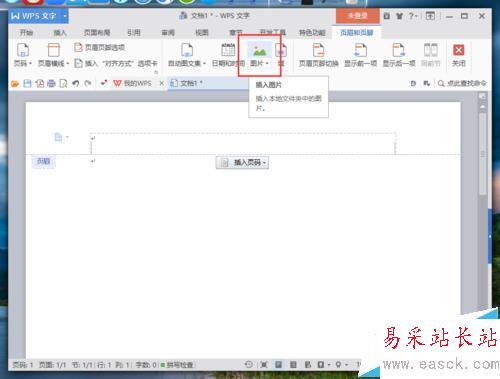Open the 页码 page number dropdown
Image resolution: width=500 pixels, height=379 pixels.
pos(23,55)
